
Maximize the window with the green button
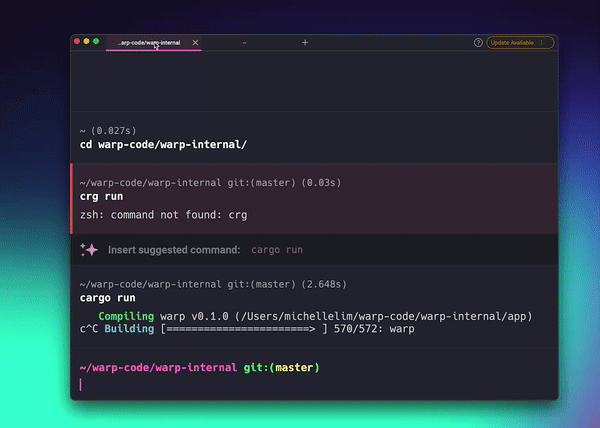point(96,42)
